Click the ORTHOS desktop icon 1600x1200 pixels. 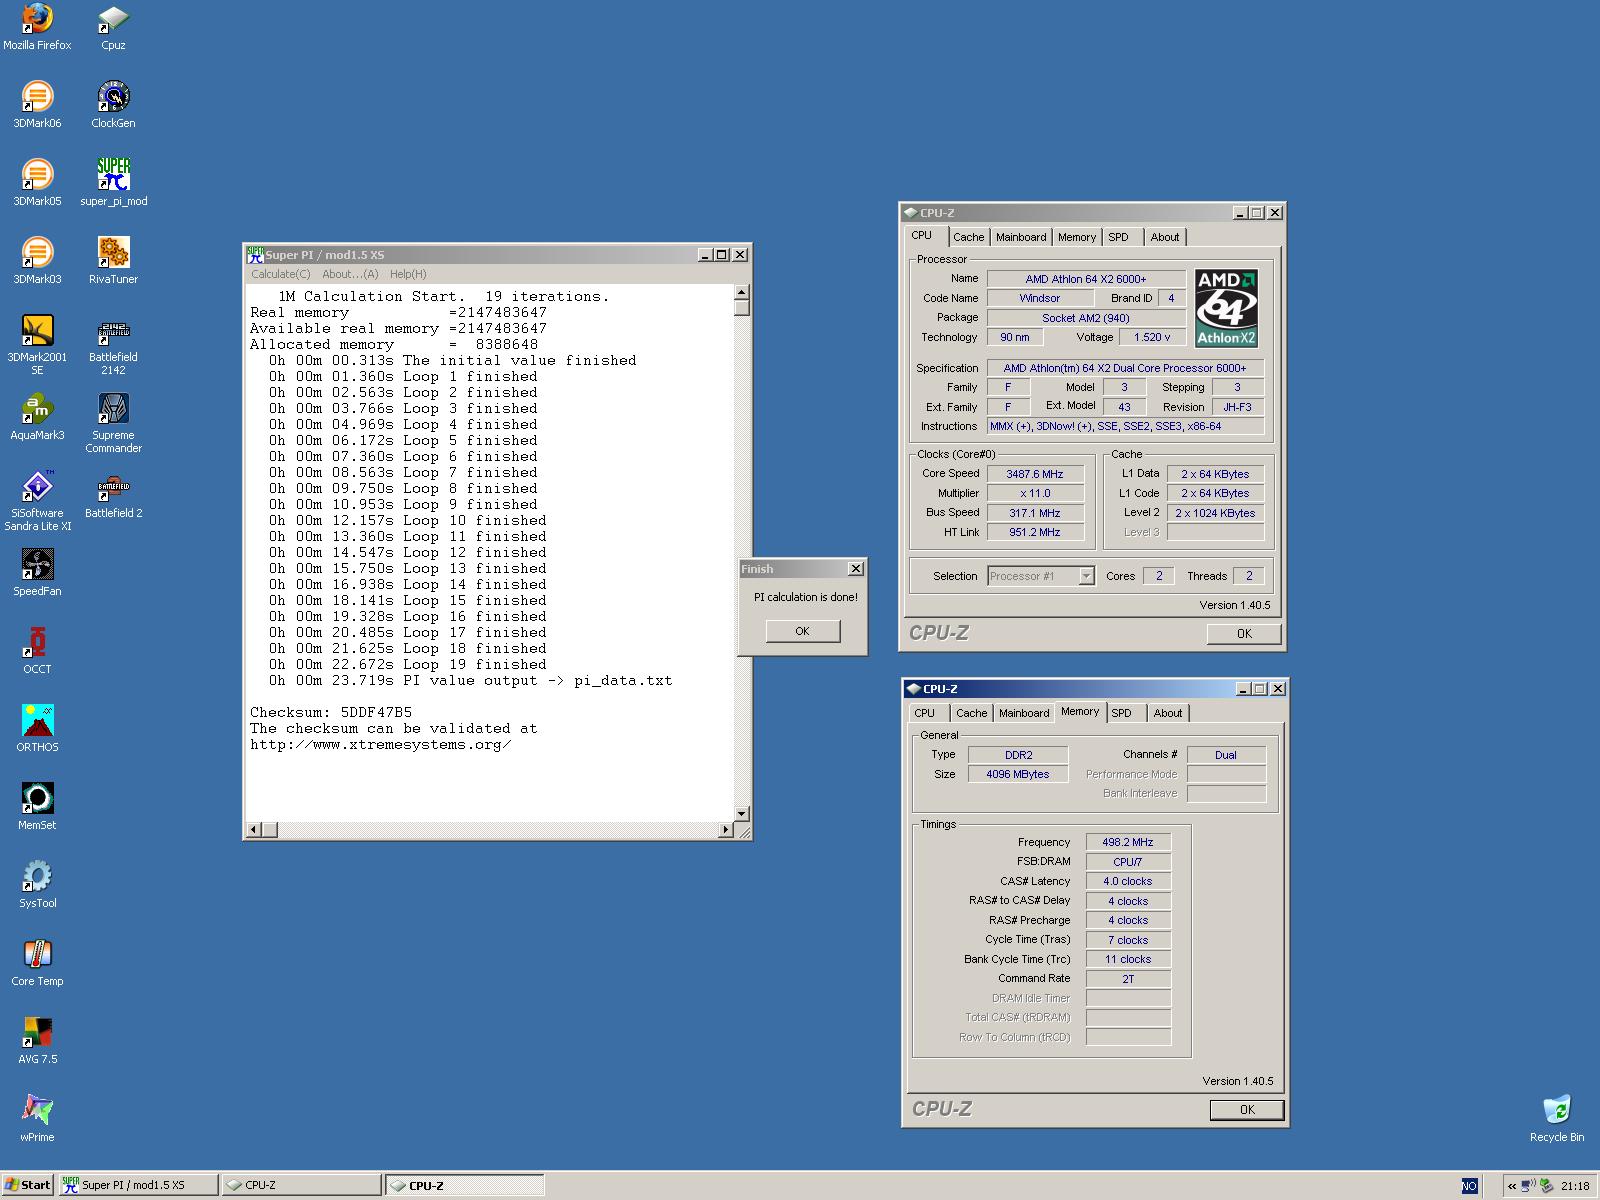tap(37, 729)
